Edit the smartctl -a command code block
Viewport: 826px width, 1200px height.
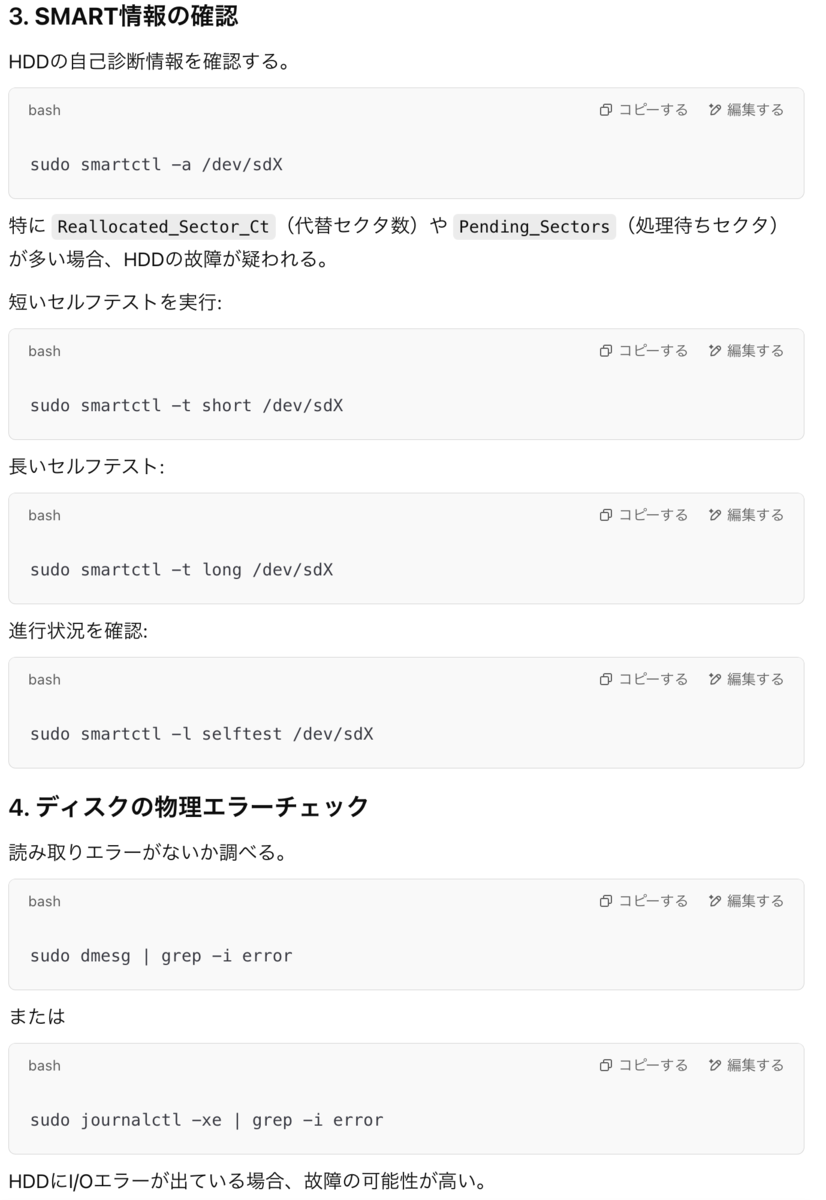[746, 110]
